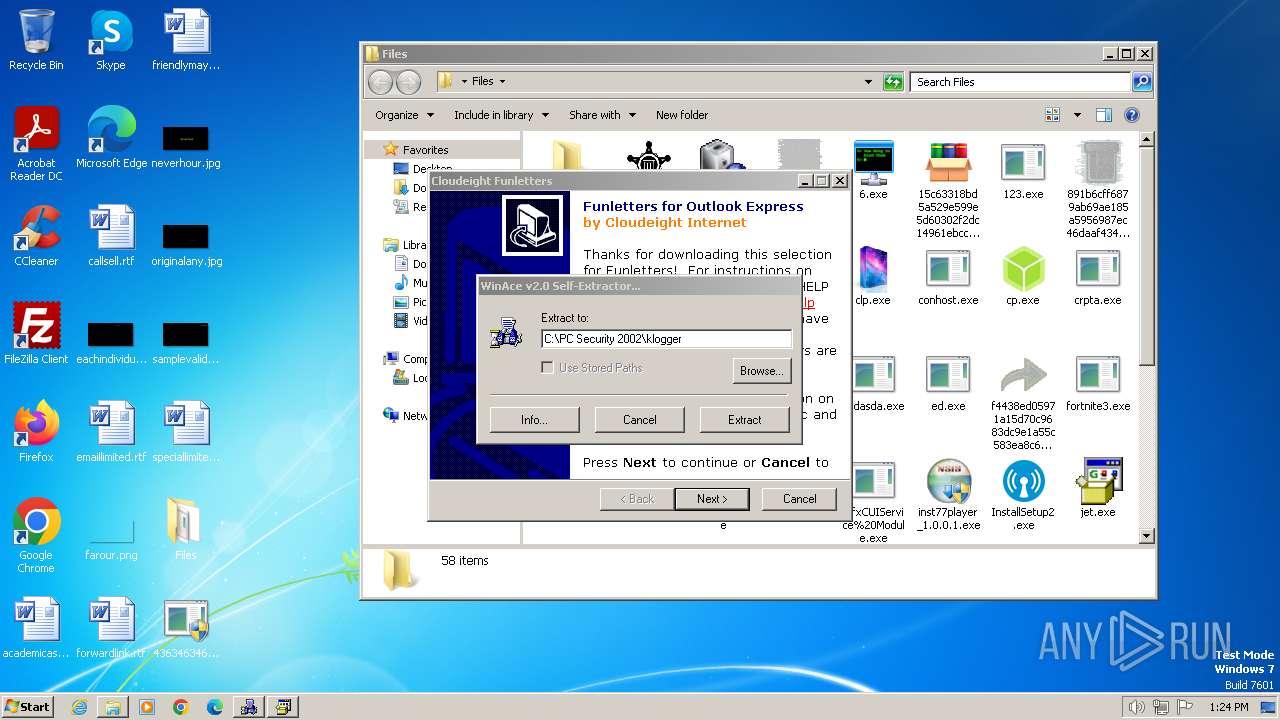Select neverhour.jpg on the desktop
The image size is (1280, 720).
[x=186, y=145]
